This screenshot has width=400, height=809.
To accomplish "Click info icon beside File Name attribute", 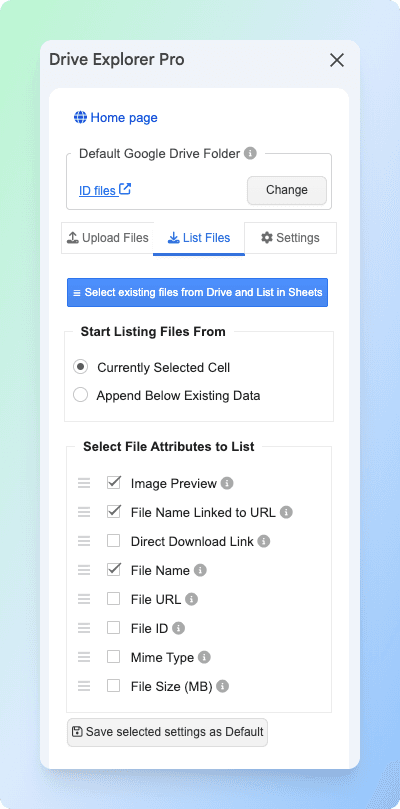I will pyautogui.click(x=200, y=570).
